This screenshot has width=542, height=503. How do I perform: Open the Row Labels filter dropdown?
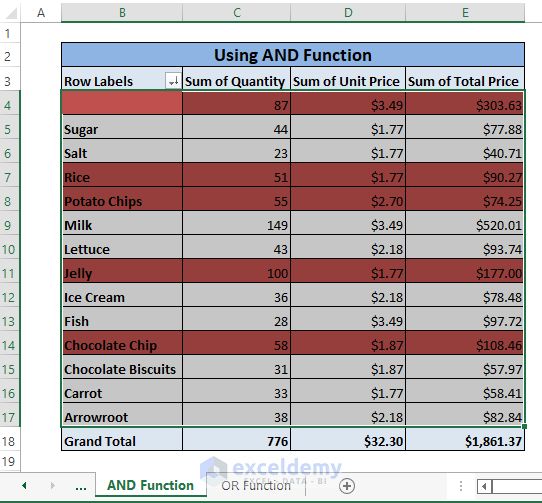pyautogui.click(x=173, y=81)
